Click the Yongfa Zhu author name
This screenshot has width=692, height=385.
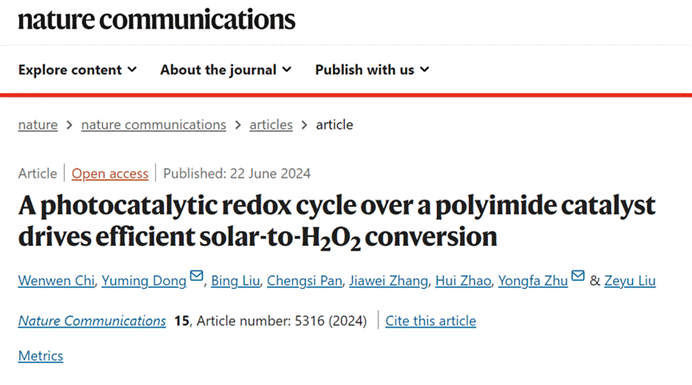click(x=533, y=281)
